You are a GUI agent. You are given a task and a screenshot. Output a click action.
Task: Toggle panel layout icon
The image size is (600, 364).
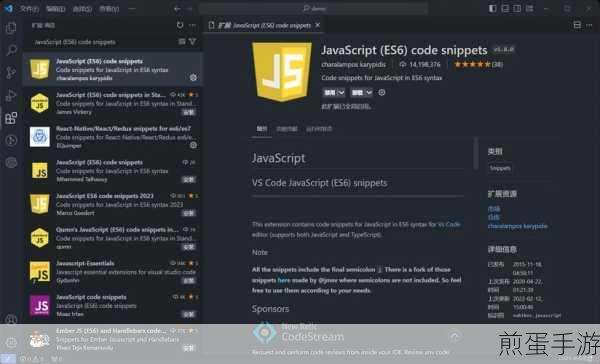point(505,8)
